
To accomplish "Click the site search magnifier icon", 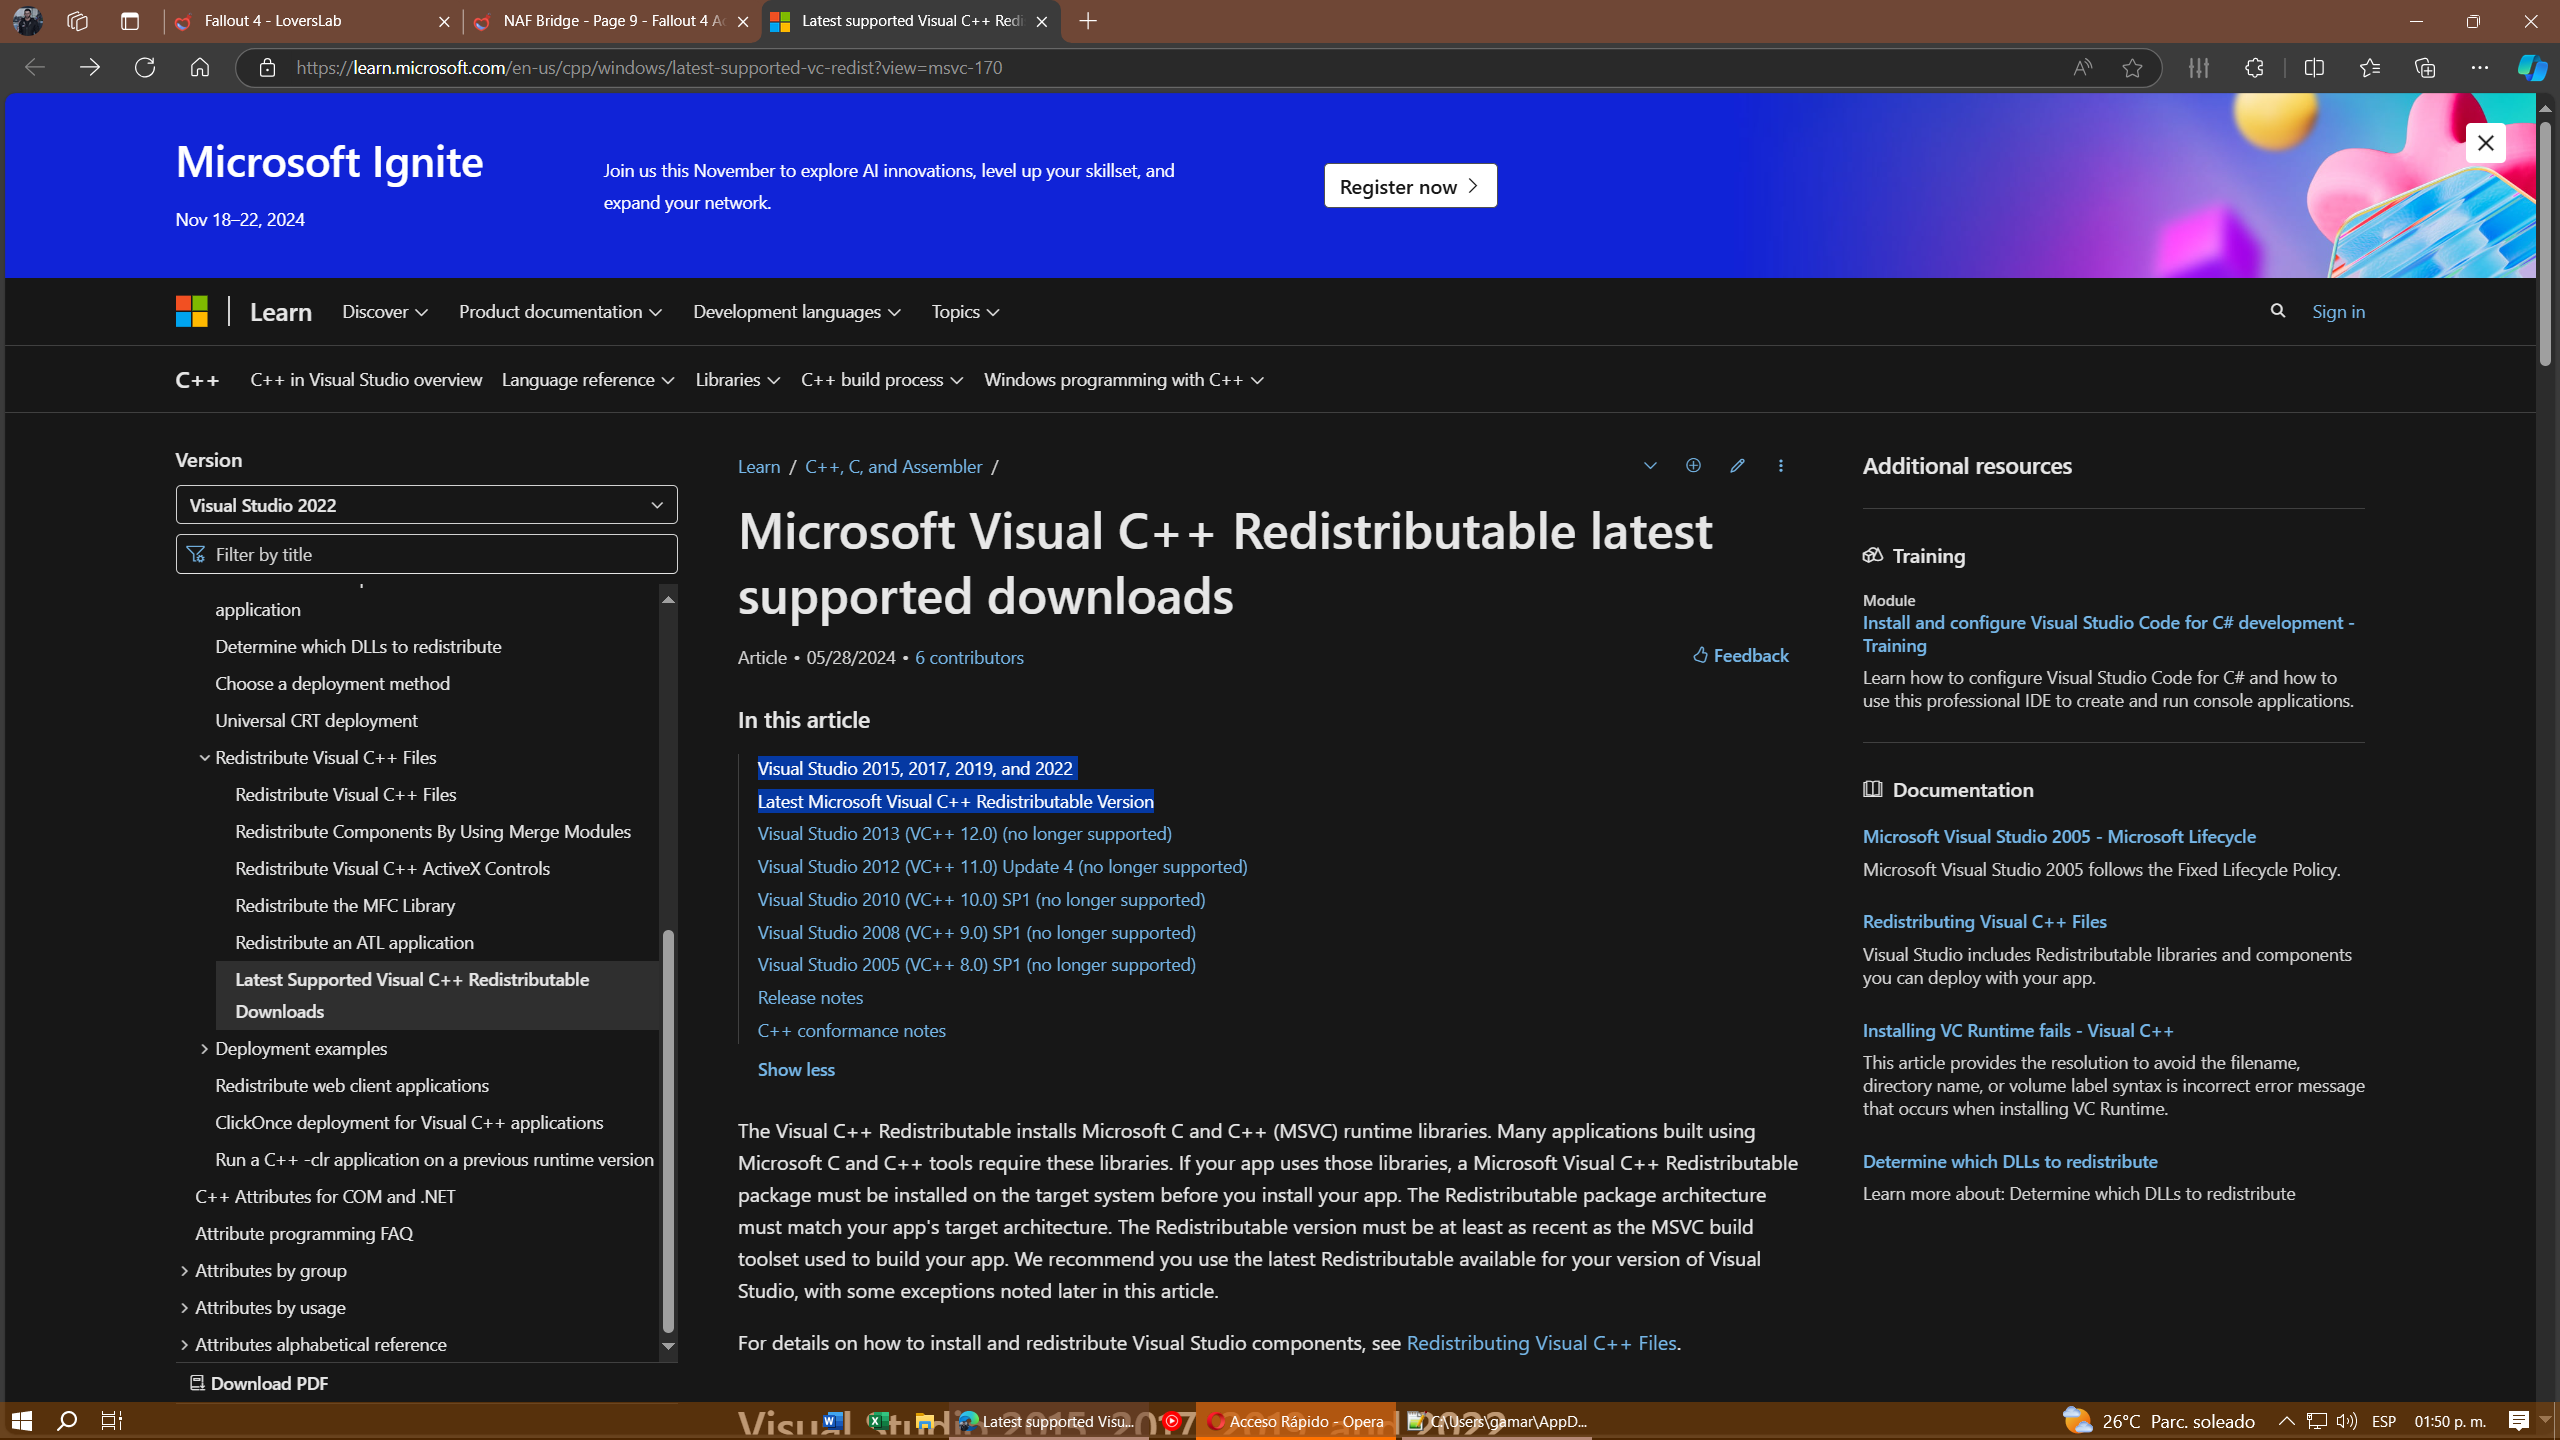I will click(2277, 312).
